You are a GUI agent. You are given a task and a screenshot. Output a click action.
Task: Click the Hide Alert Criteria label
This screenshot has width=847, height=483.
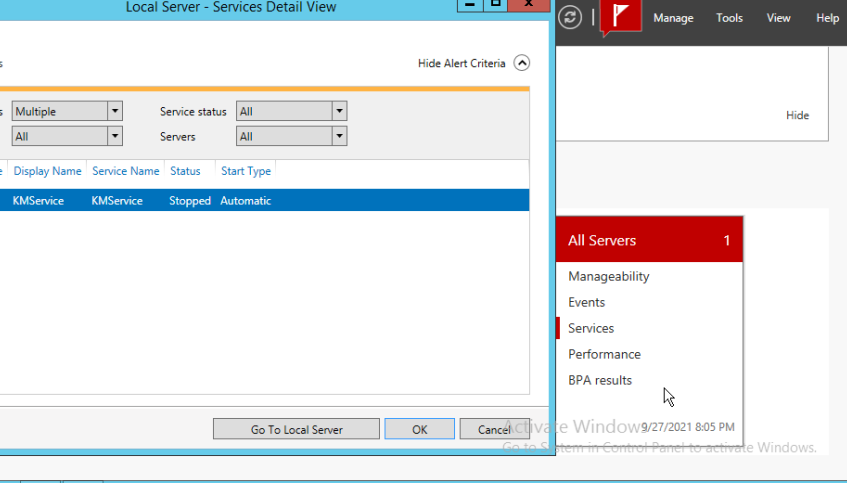461,63
